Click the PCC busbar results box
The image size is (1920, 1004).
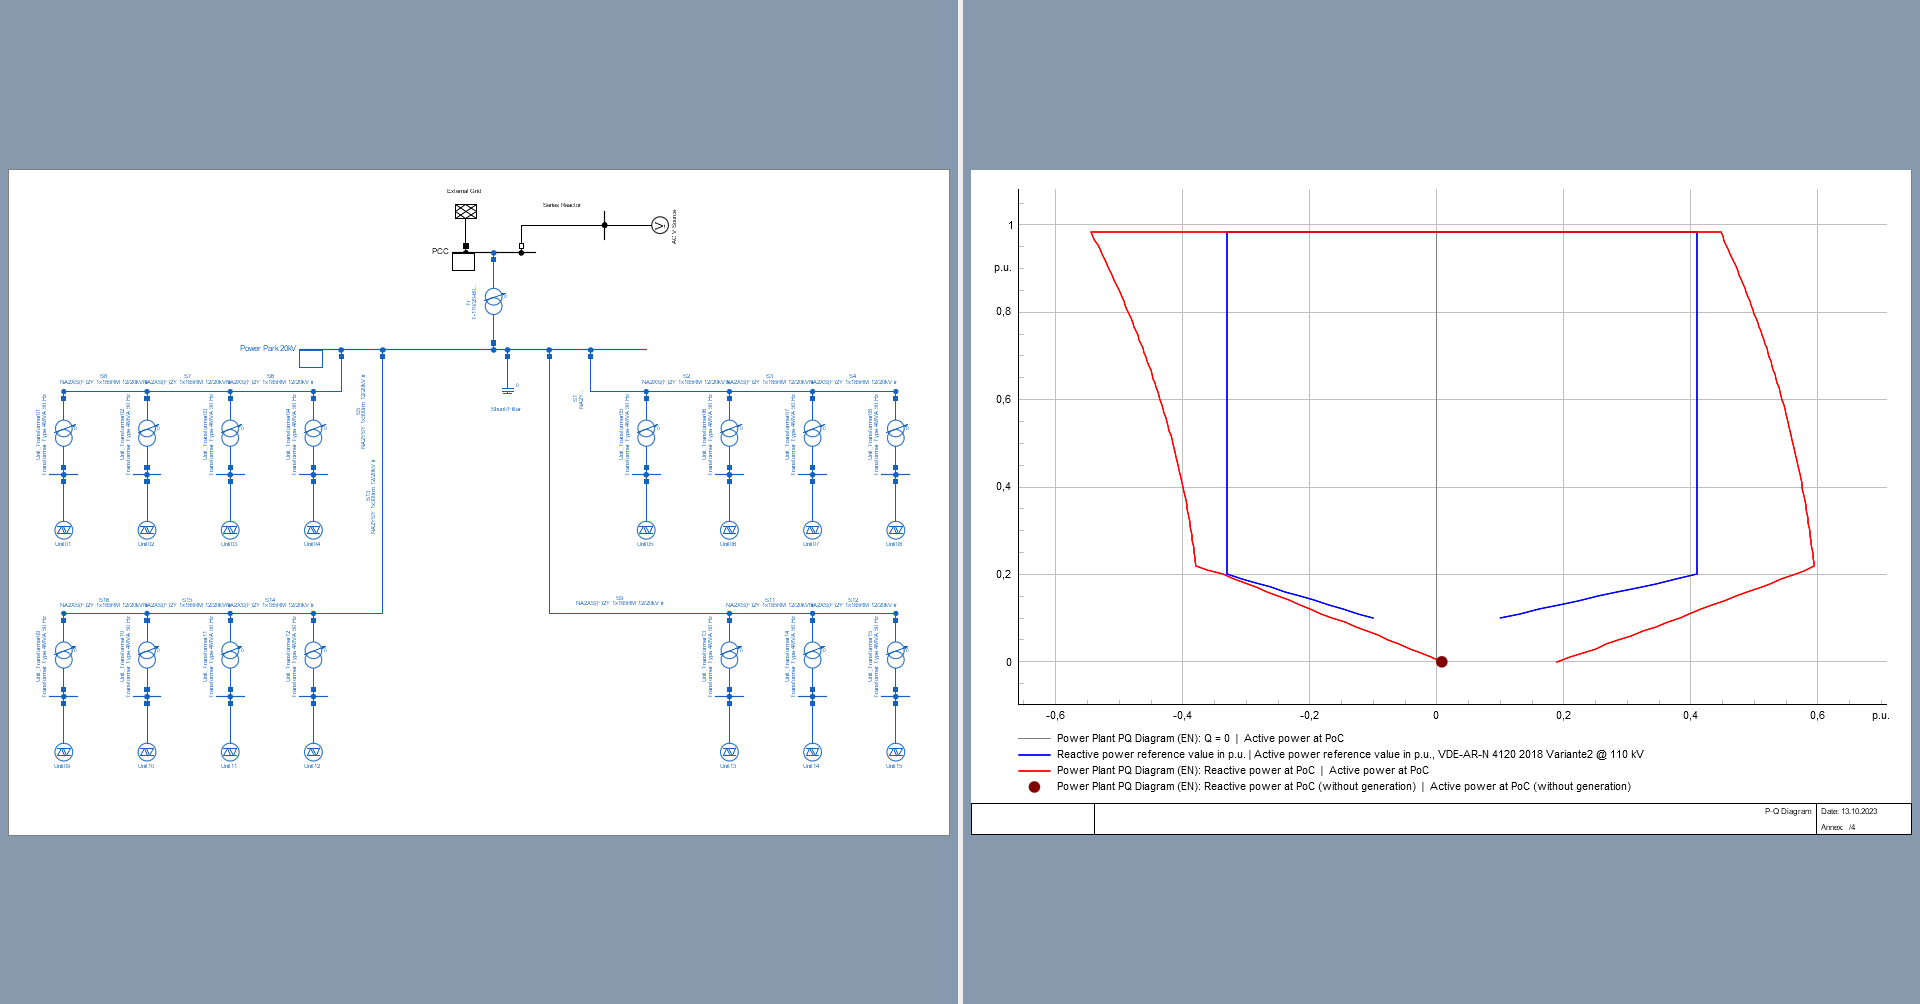[x=463, y=262]
